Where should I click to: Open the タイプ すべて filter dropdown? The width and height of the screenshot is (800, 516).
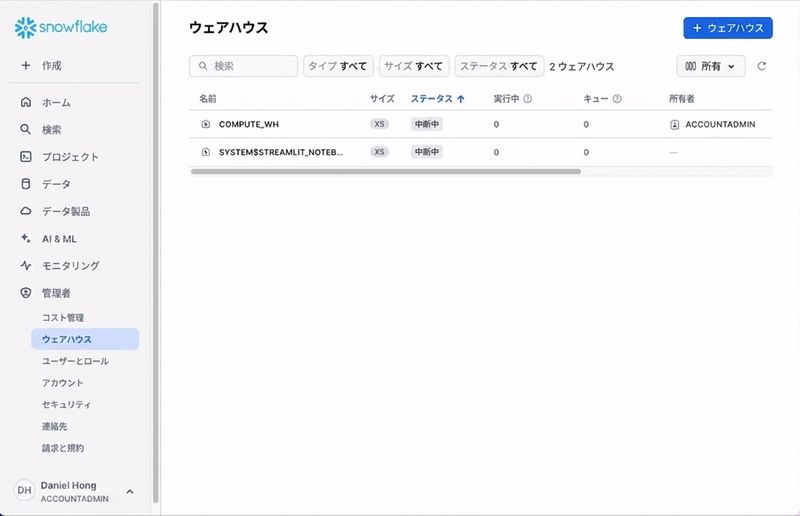pyautogui.click(x=338, y=66)
